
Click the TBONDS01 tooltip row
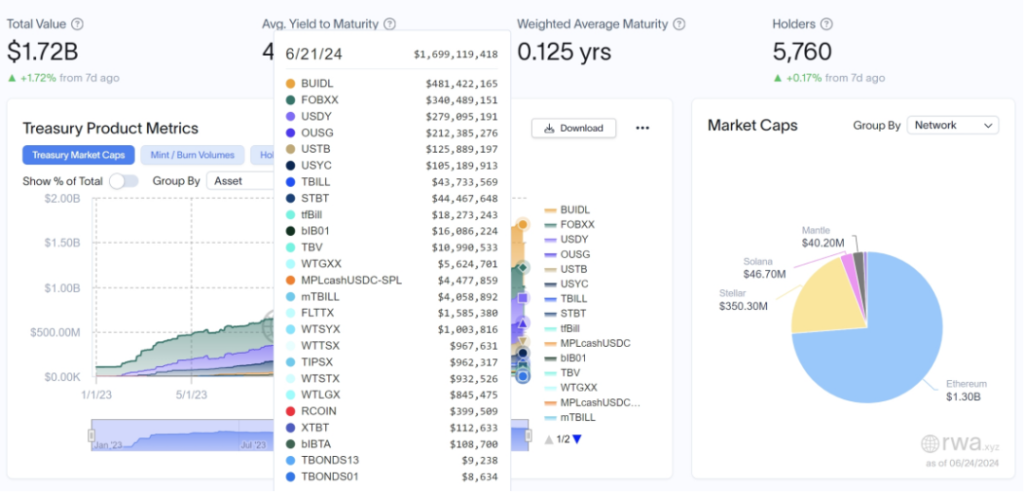click(x=391, y=476)
